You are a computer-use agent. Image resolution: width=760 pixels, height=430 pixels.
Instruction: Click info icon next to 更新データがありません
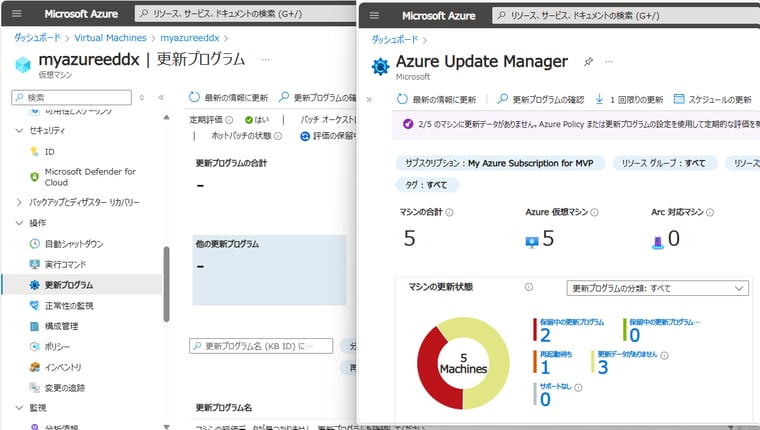tap(665, 355)
